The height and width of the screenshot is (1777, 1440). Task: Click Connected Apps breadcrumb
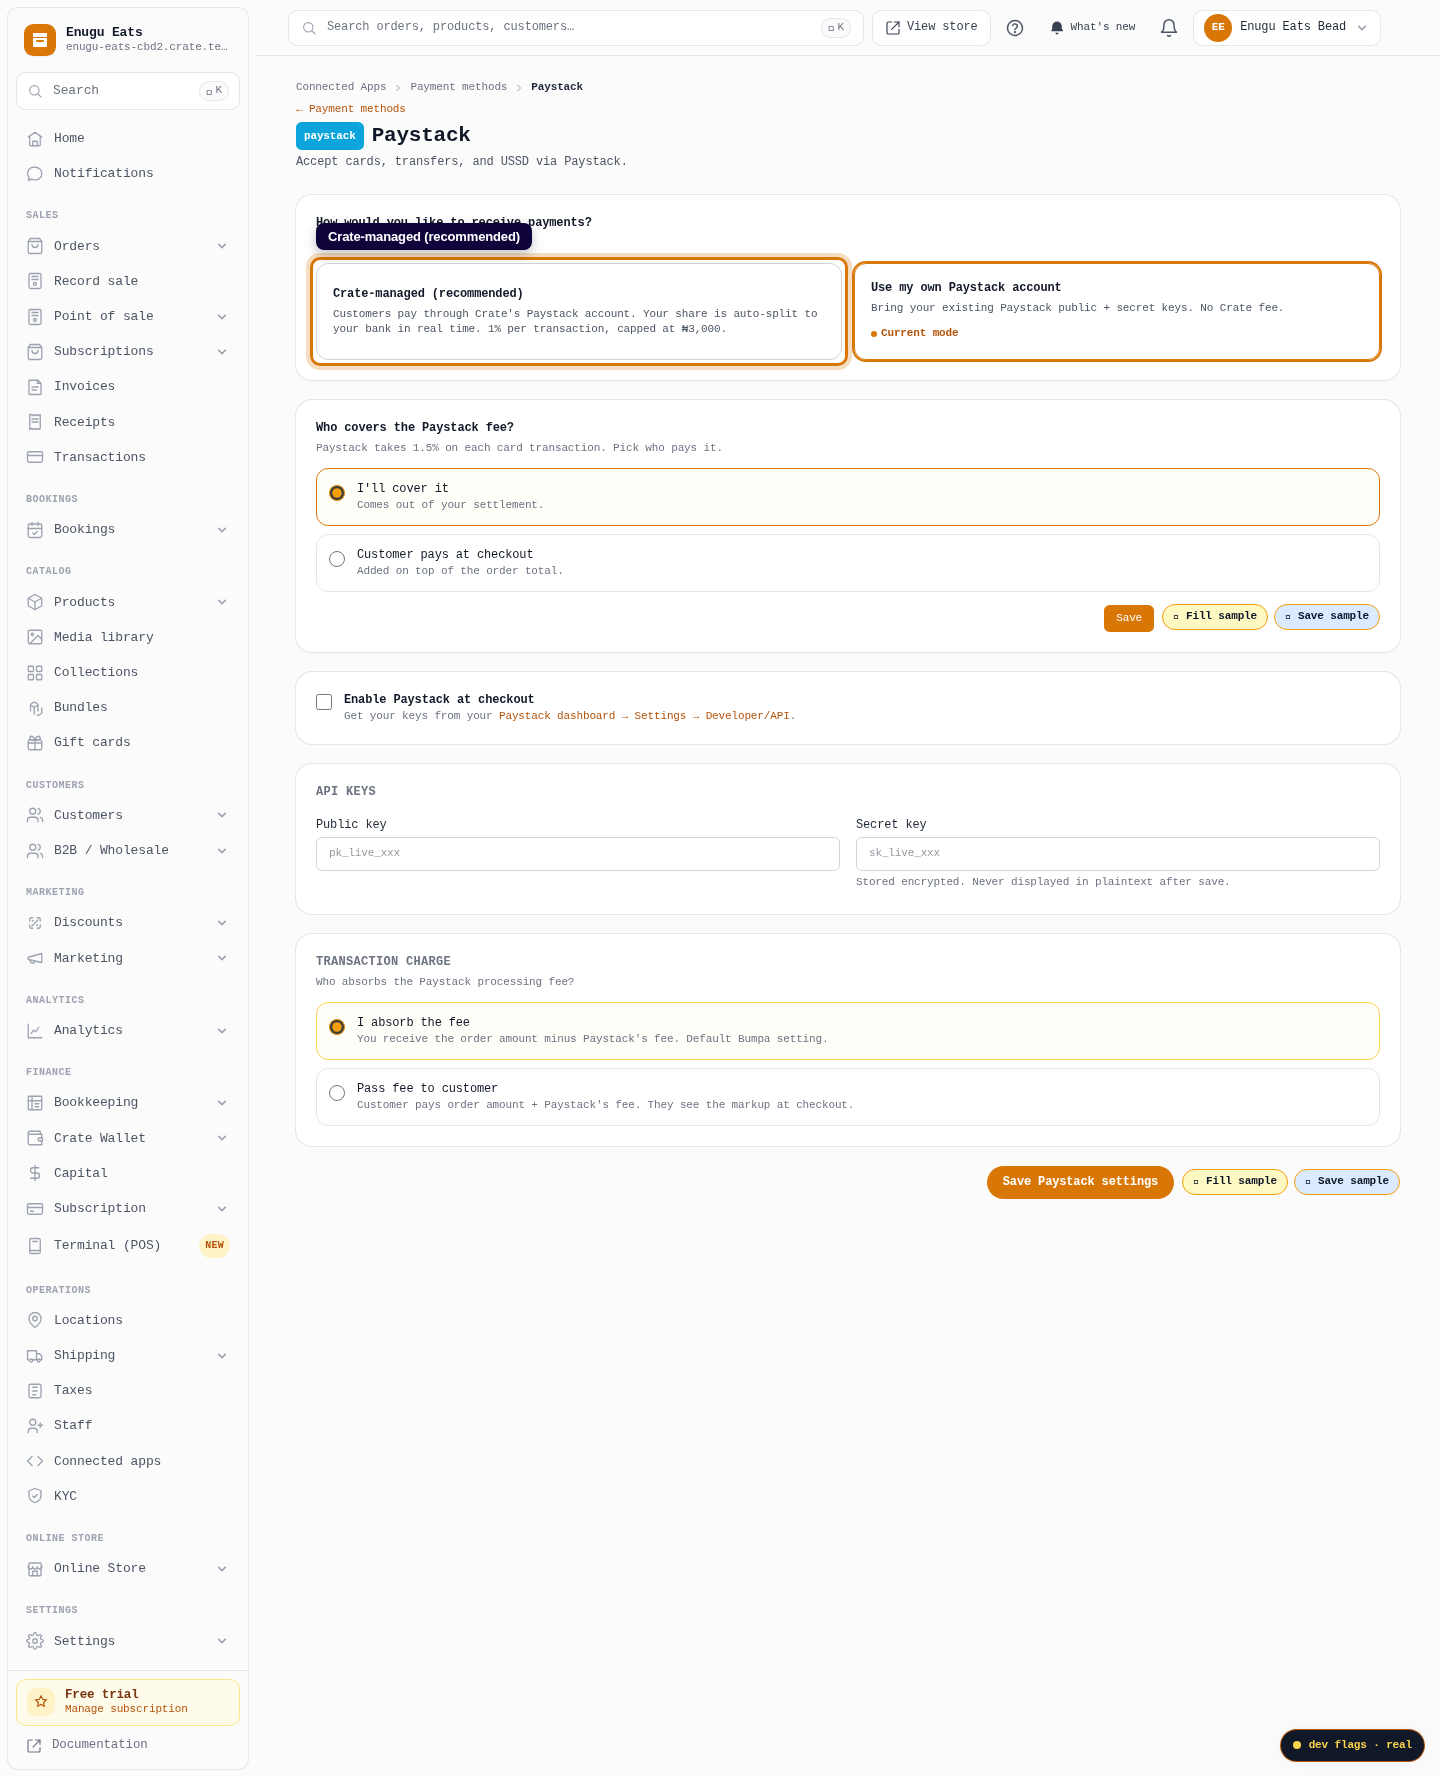click(341, 87)
